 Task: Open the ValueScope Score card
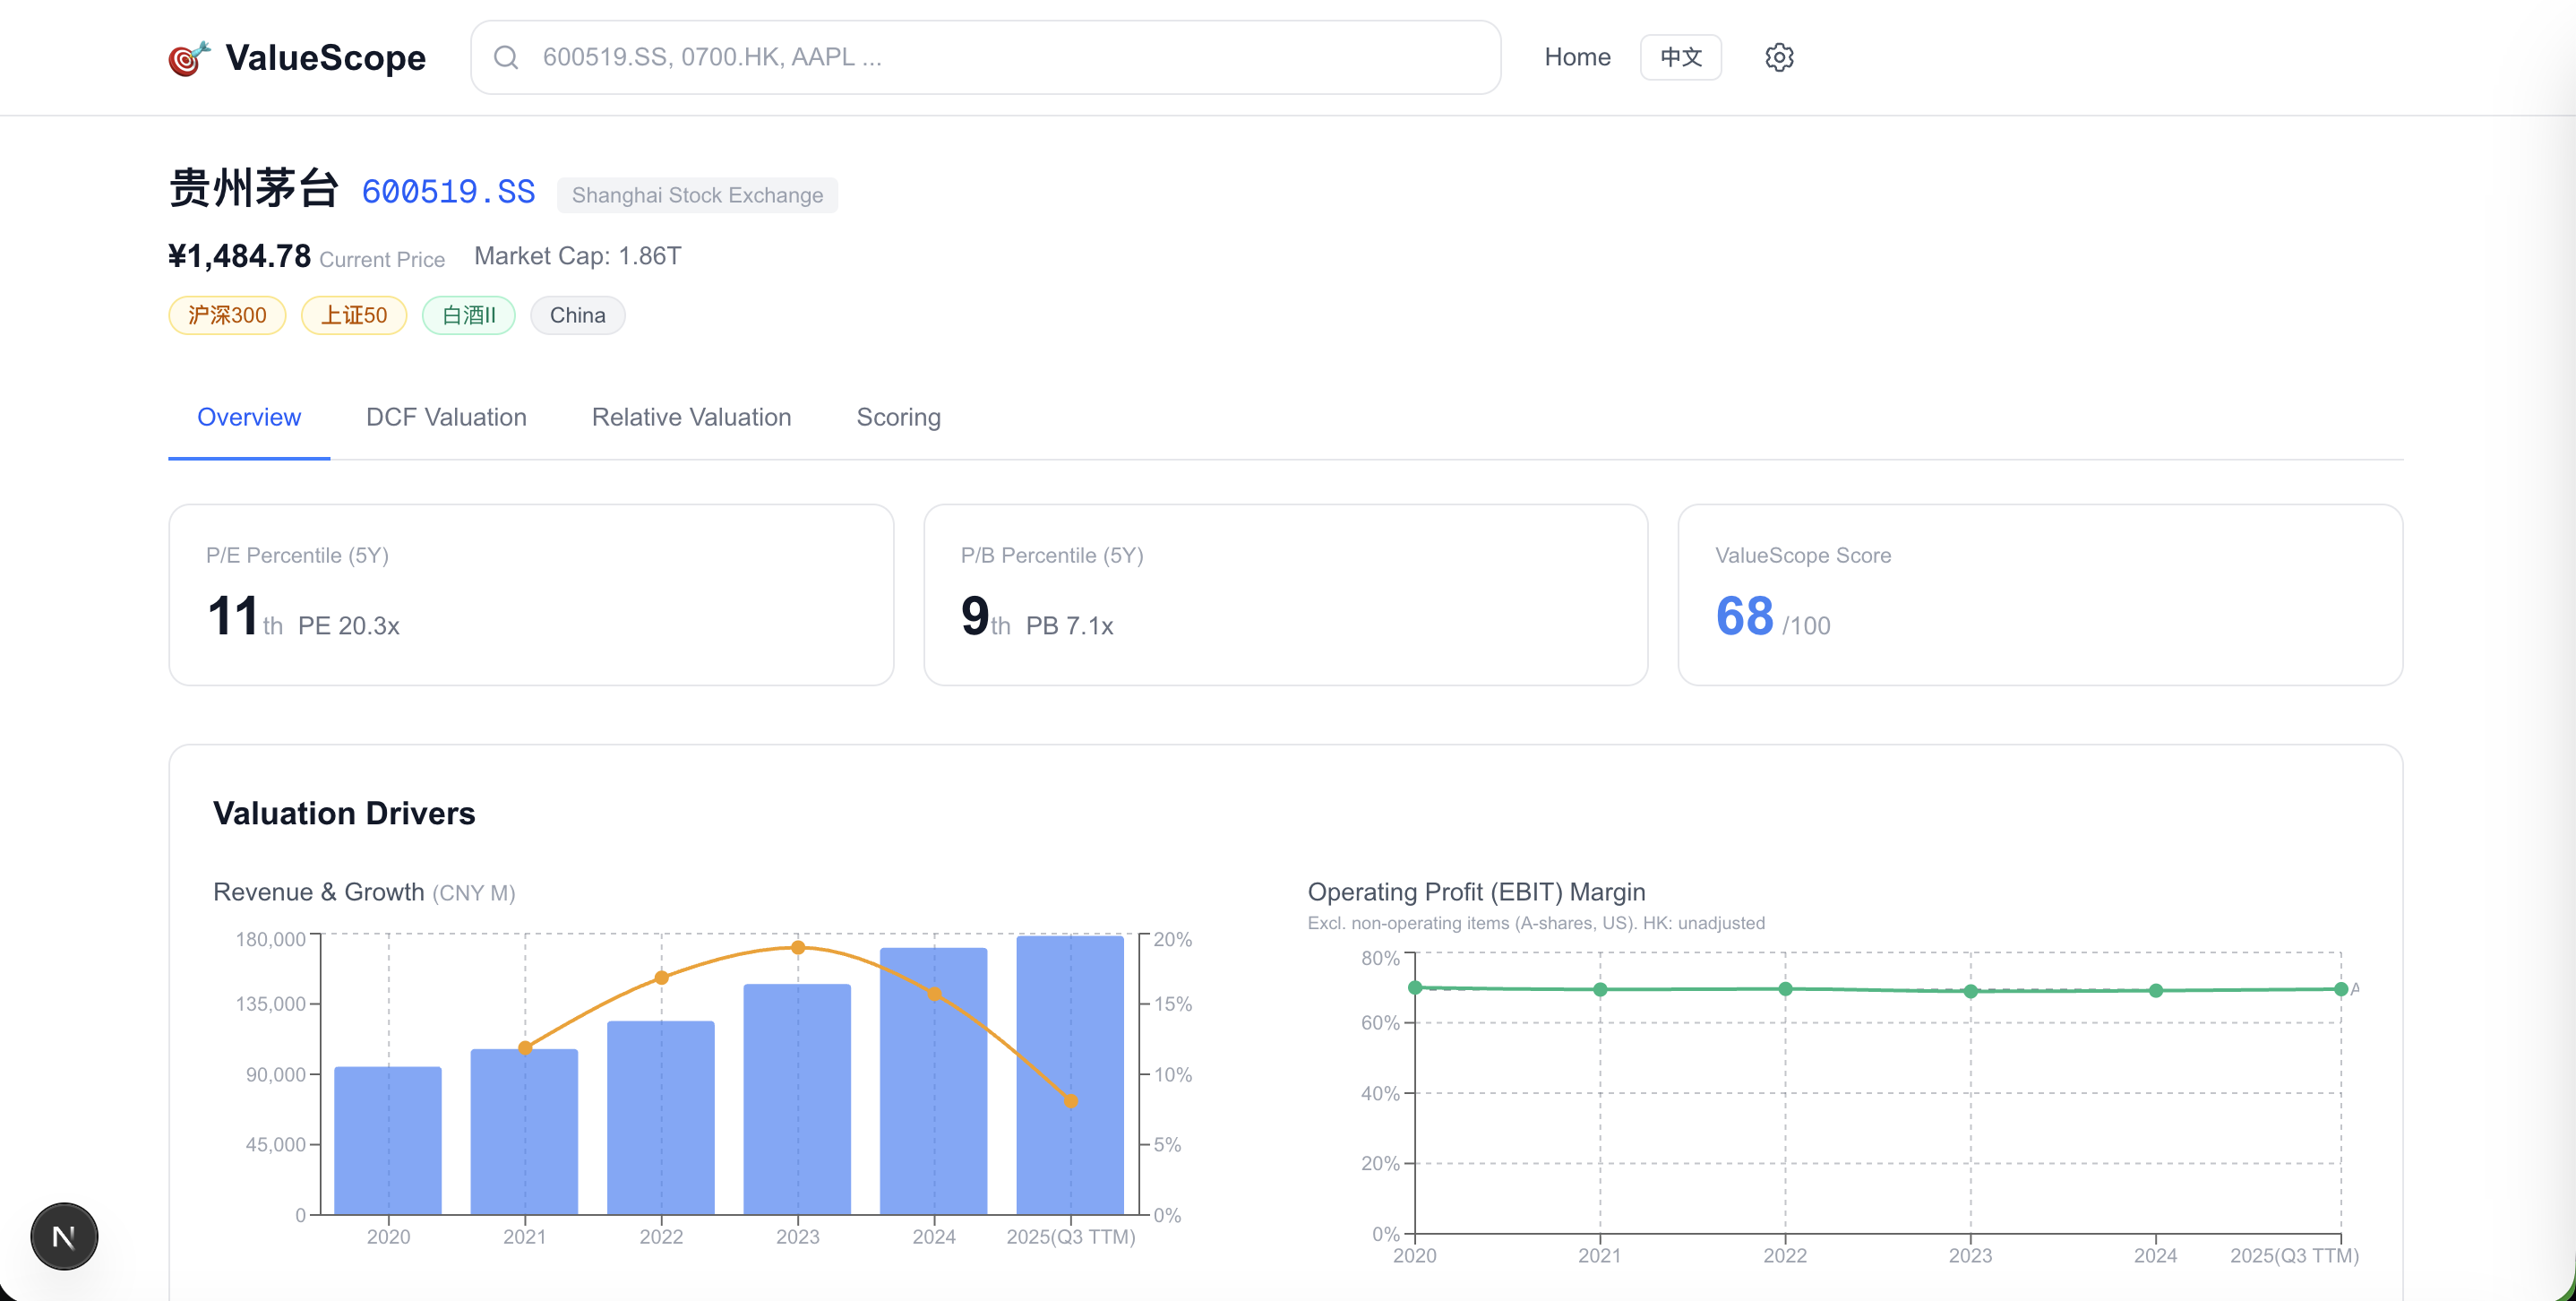click(2040, 594)
